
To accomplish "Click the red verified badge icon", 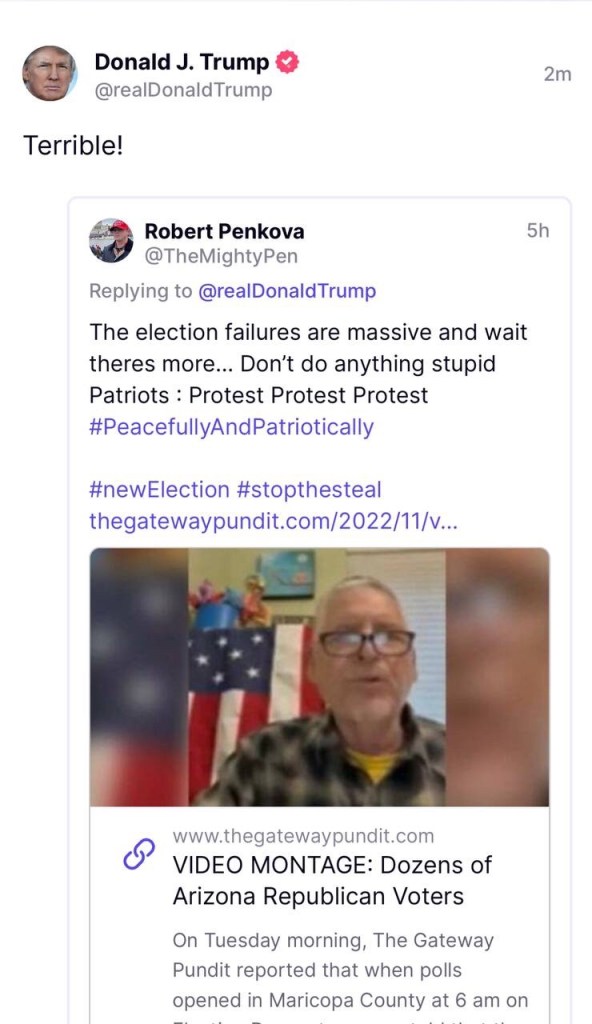I will [287, 62].
